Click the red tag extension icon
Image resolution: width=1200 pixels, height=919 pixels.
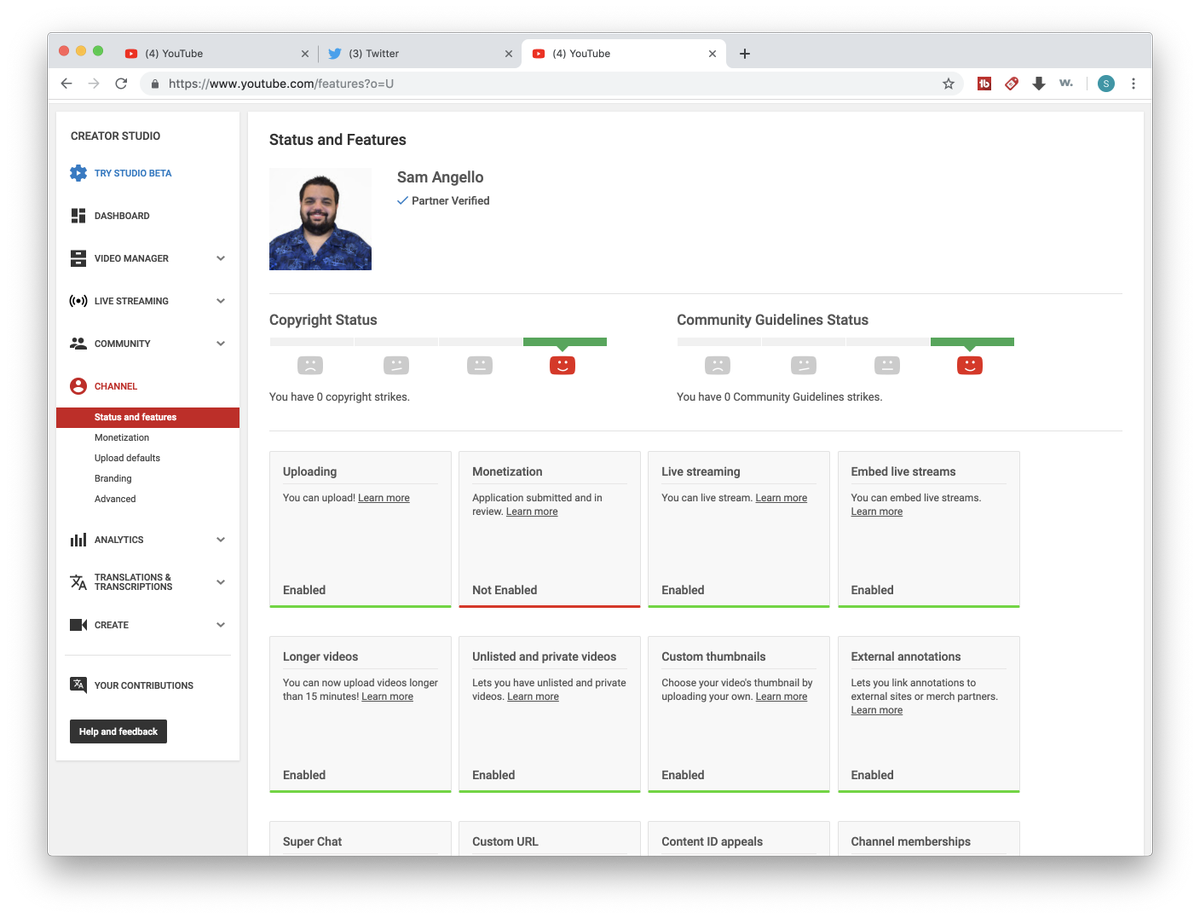point(1011,84)
